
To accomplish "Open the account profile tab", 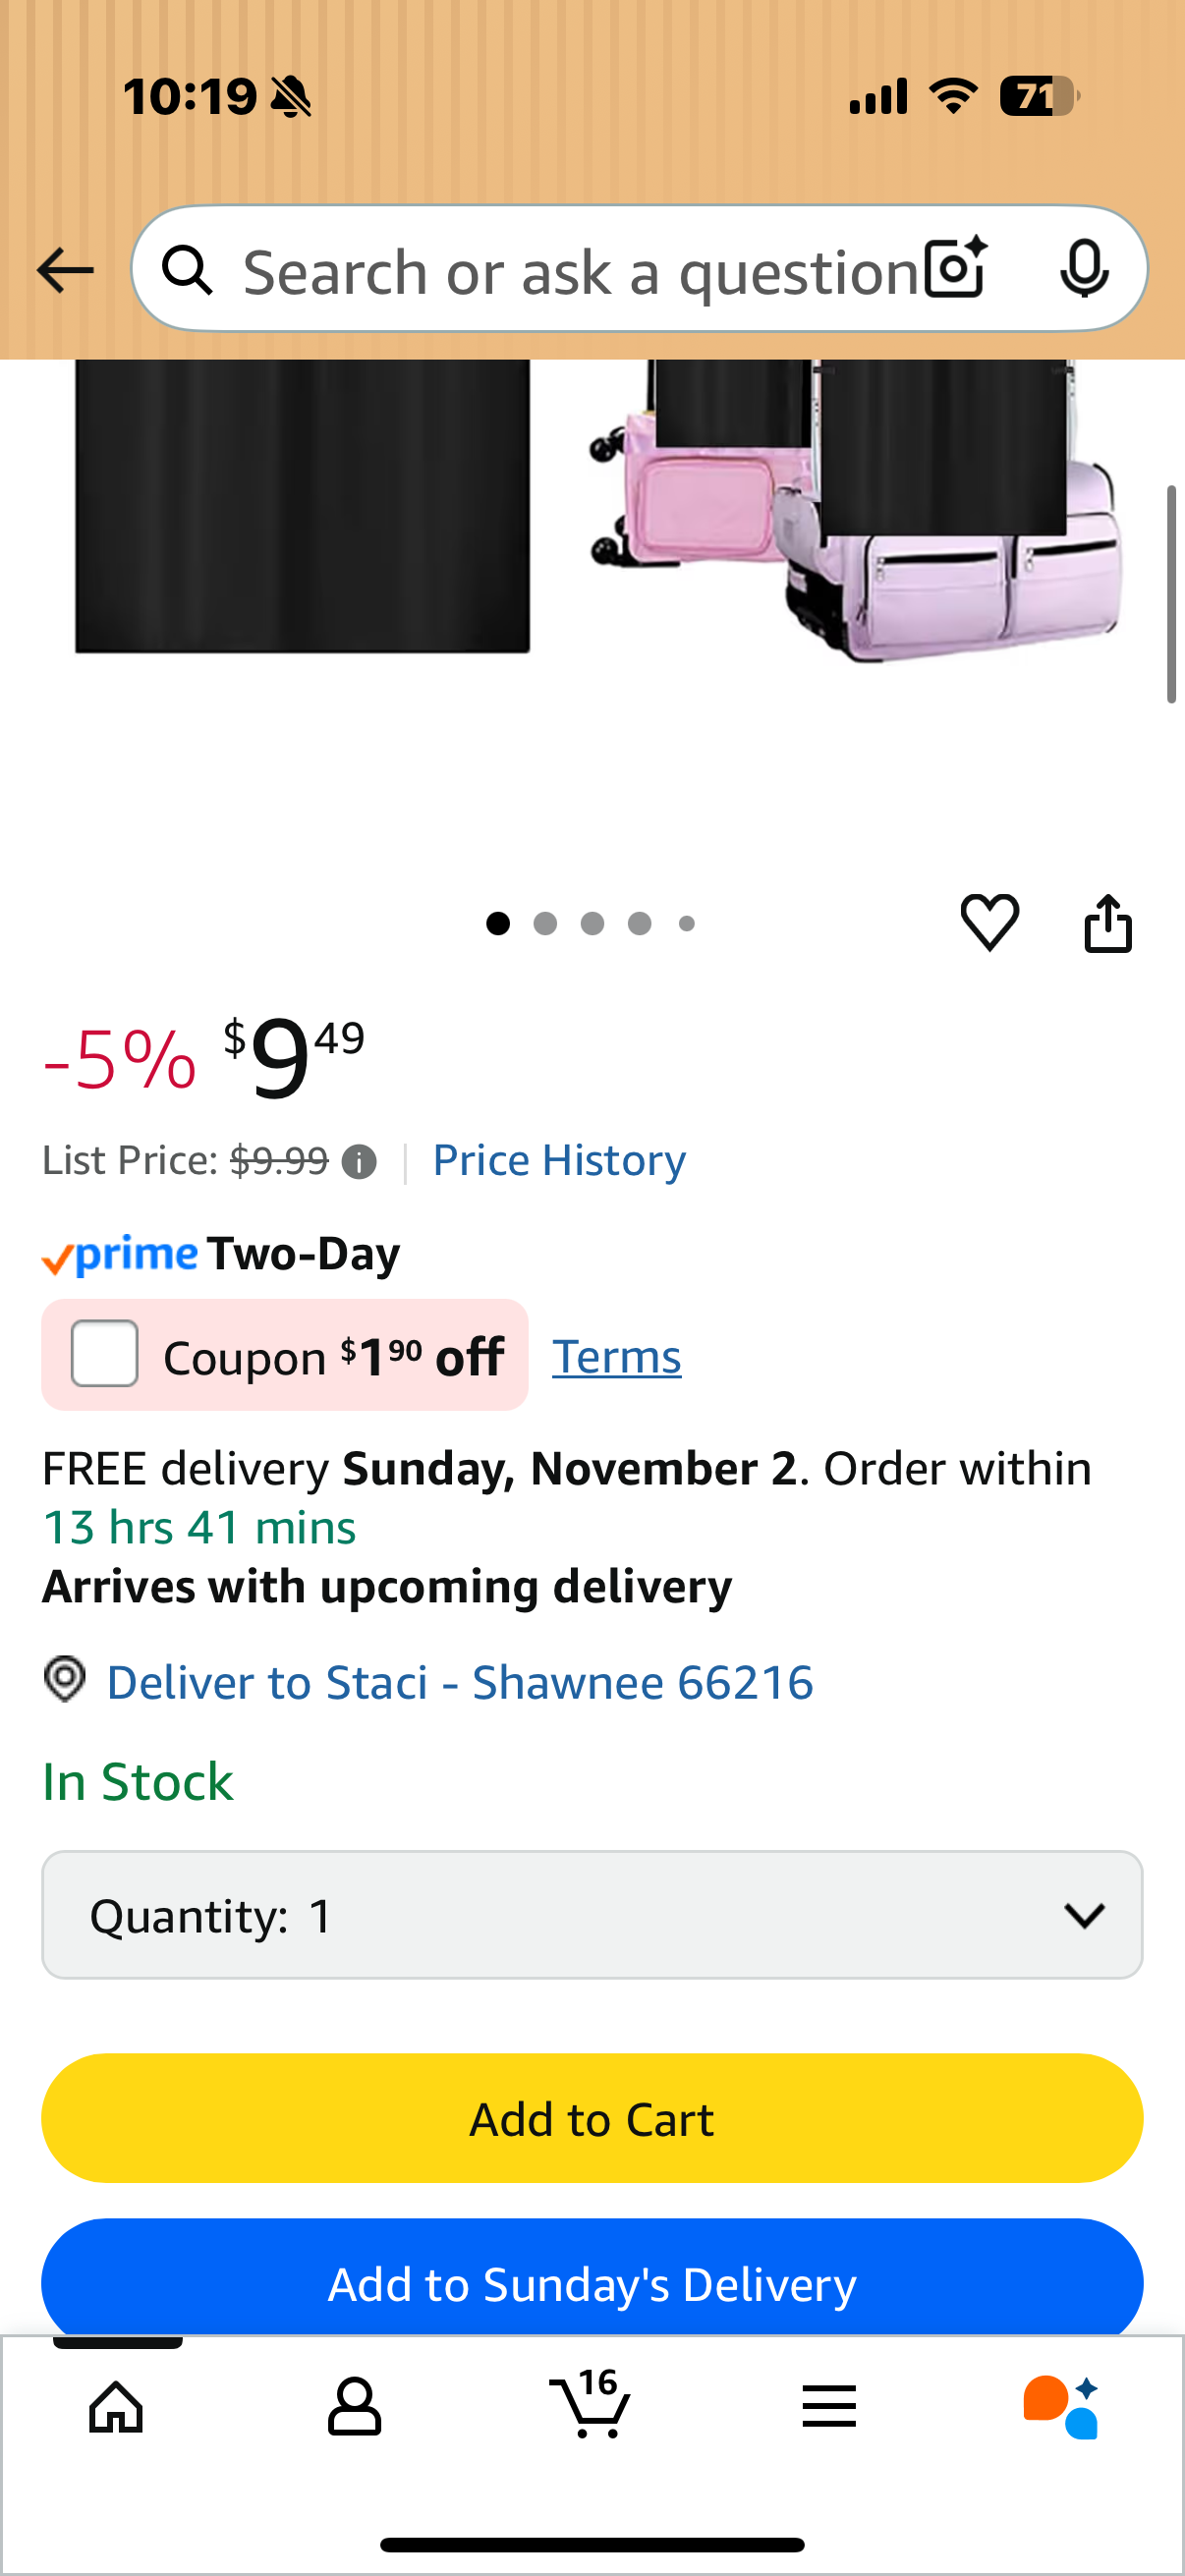I will pyautogui.click(x=354, y=2406).
